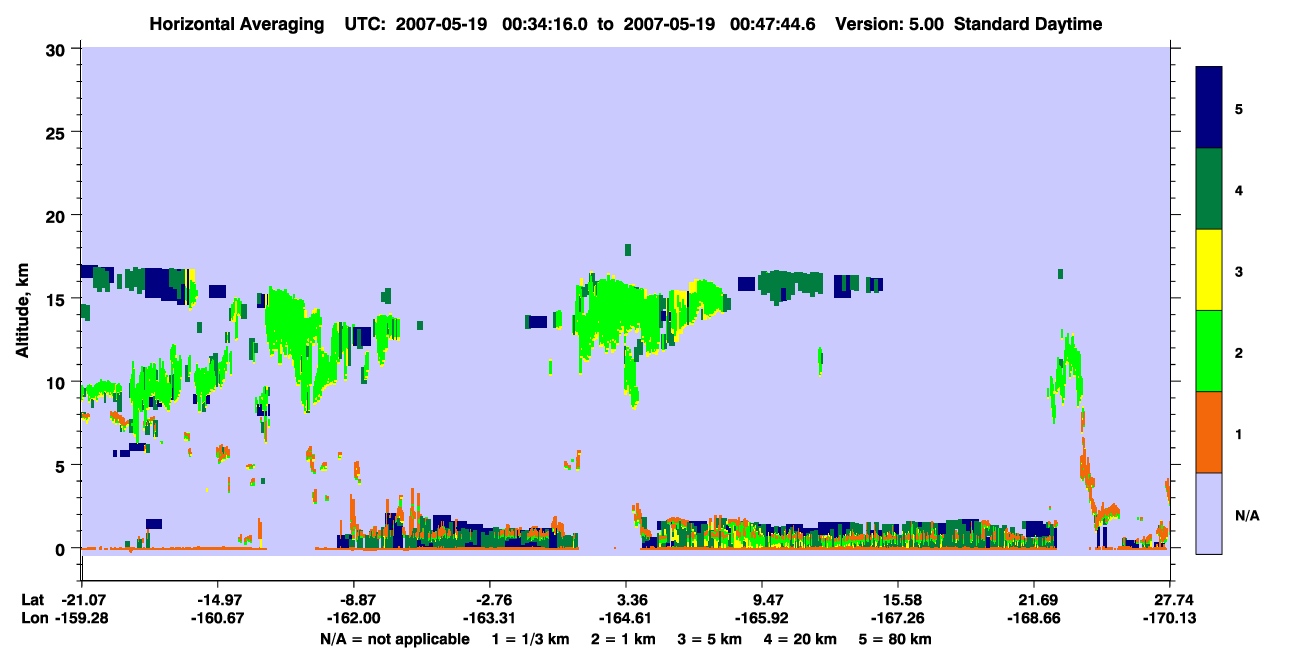The height and width of the screenshot is (667, 1300).
Task: Click the colorbar label 1
Action: click(x=1239, y=434)
